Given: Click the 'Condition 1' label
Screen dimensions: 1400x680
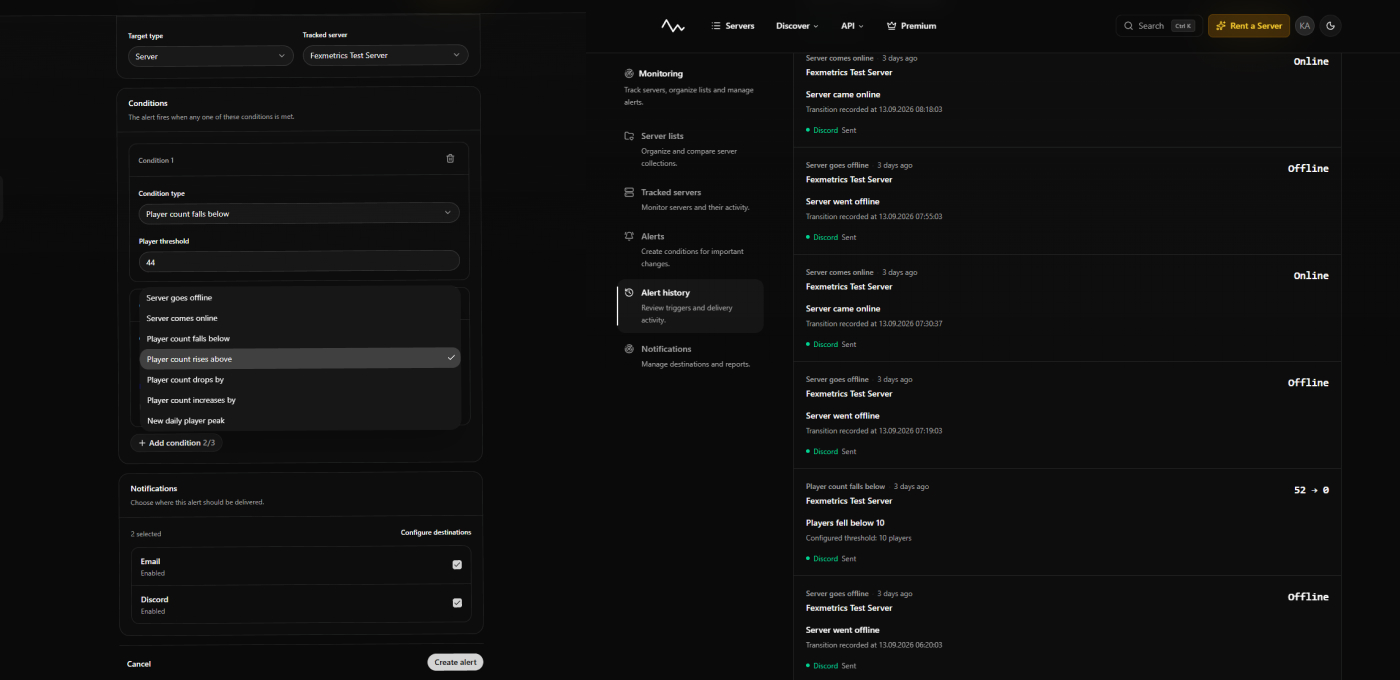Looking at the screenshot, I should (x=156, y=160).
